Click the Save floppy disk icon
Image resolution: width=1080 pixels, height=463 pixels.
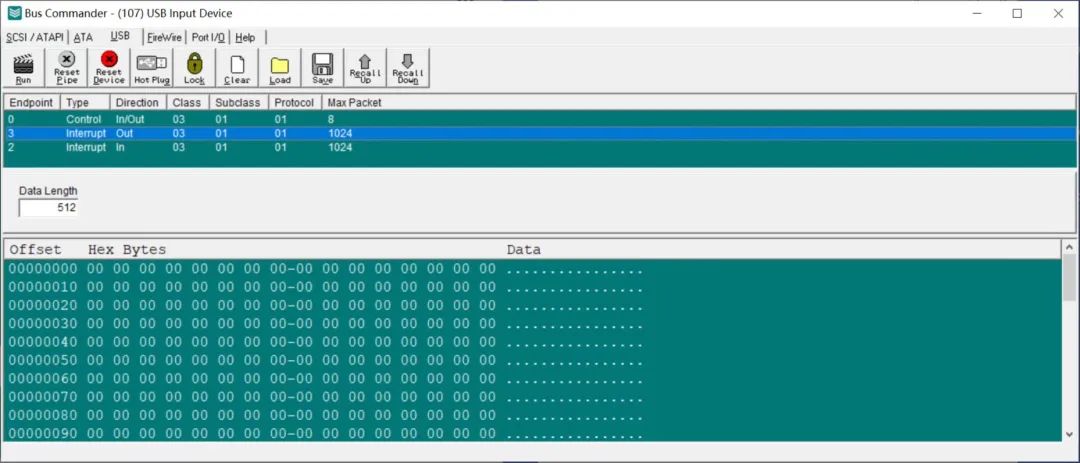322,64
